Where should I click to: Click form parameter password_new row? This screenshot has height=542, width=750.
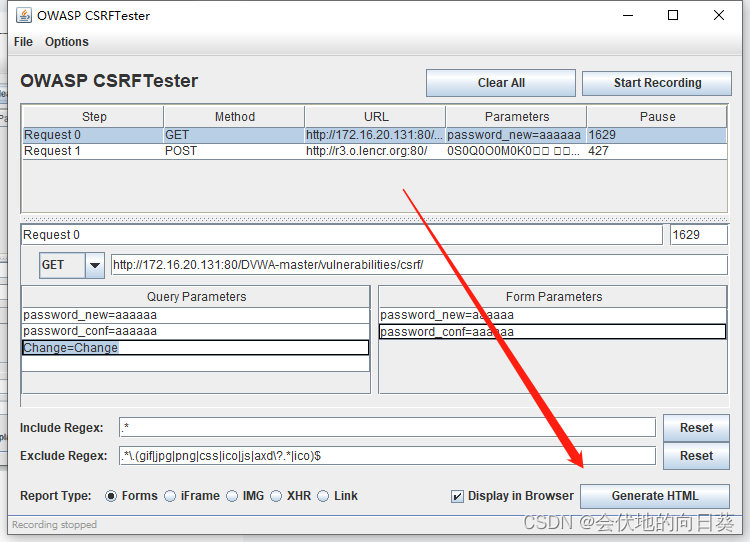coord(553,315)
